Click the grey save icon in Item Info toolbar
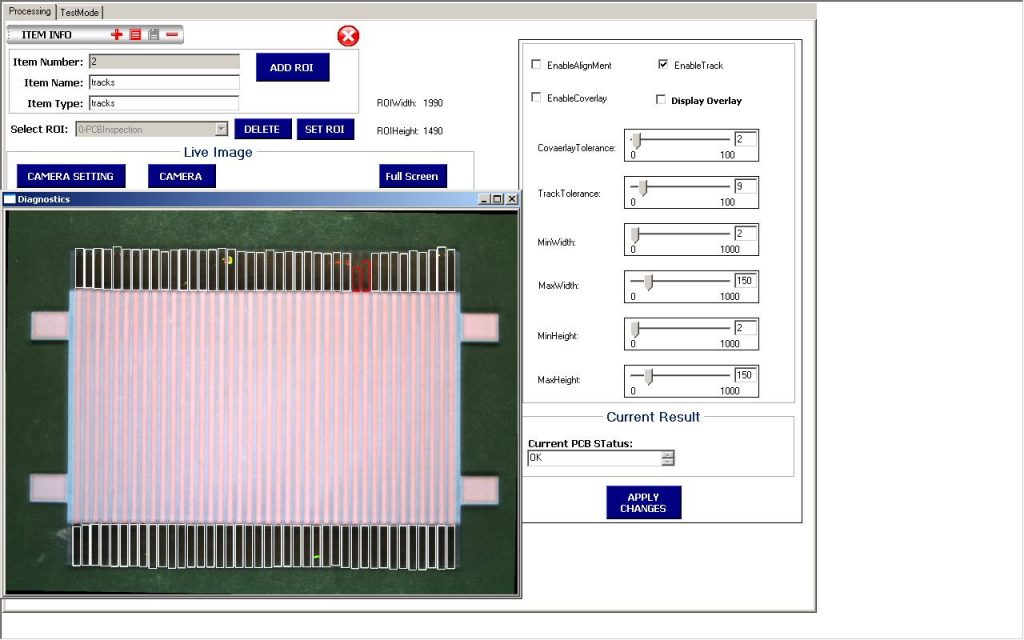The width and height of the screenshot is (1024, 640). pos(153,35)
